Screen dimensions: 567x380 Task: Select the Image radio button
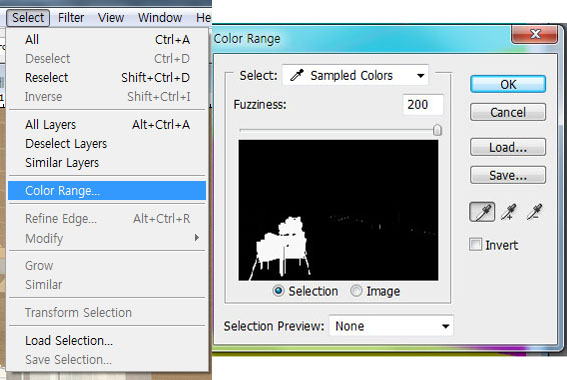356,291
